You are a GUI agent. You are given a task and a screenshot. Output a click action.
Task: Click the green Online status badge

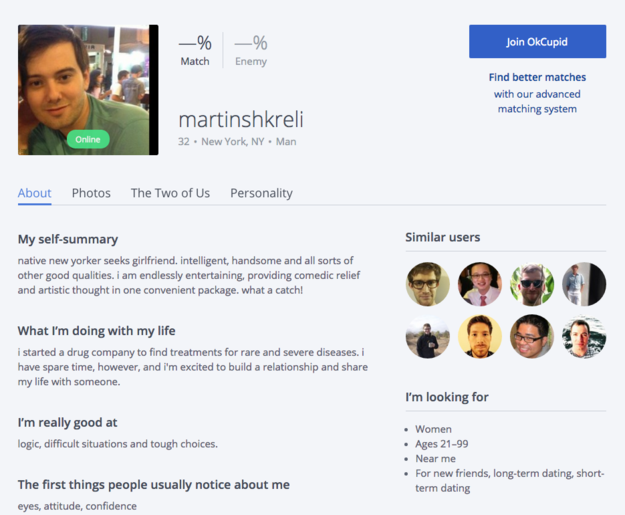[x=88, y=140]
